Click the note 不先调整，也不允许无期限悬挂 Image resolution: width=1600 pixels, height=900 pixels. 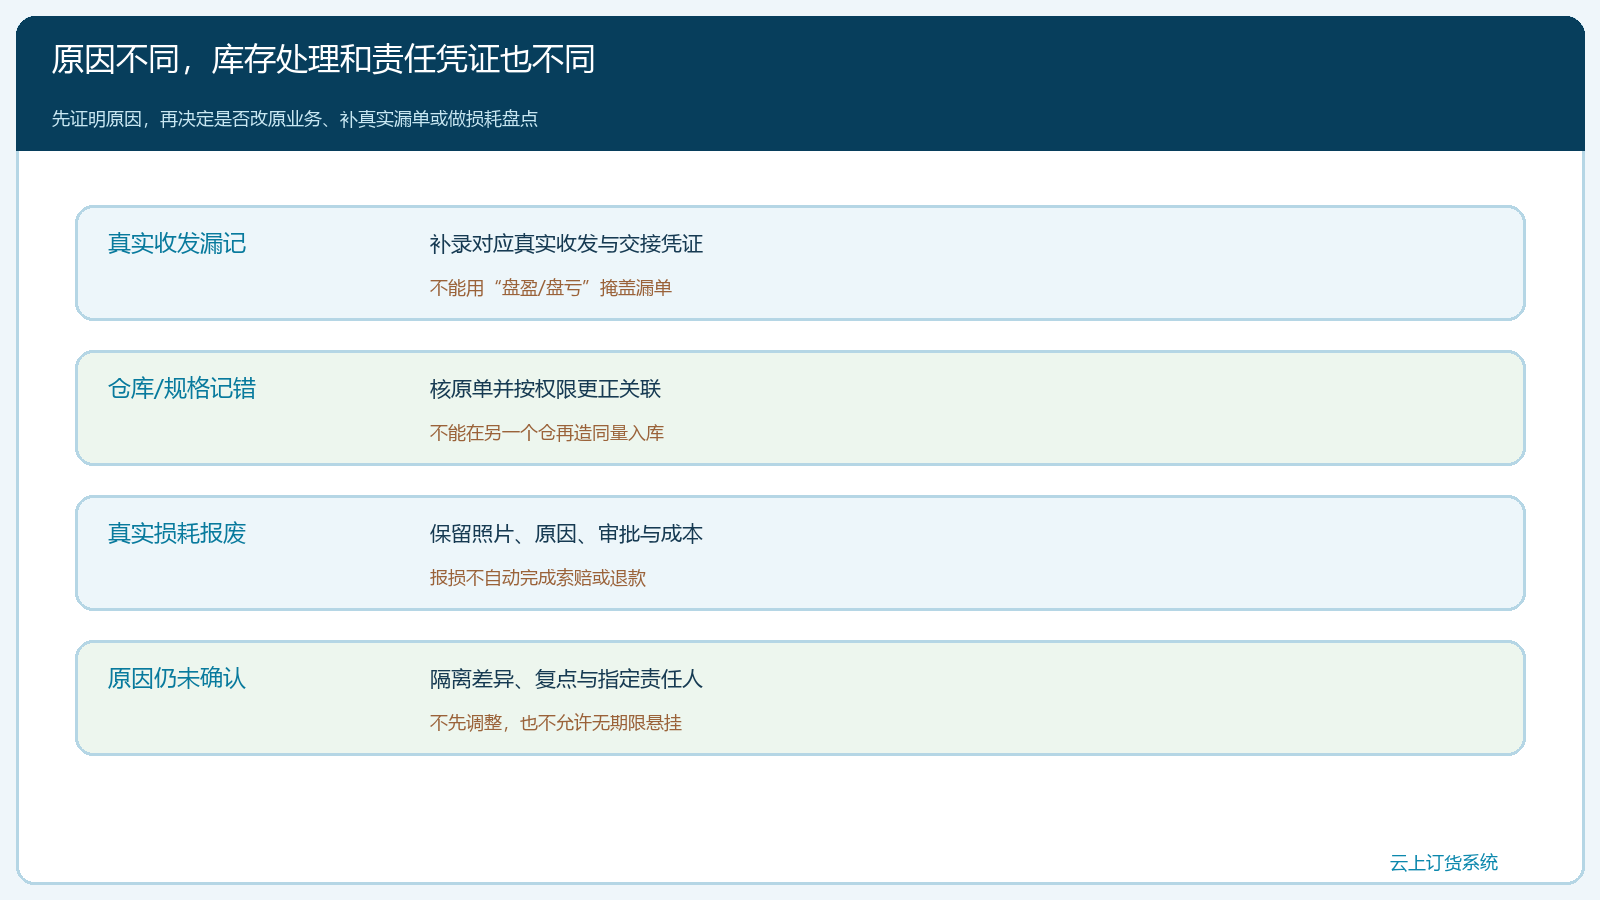point(556,723)
